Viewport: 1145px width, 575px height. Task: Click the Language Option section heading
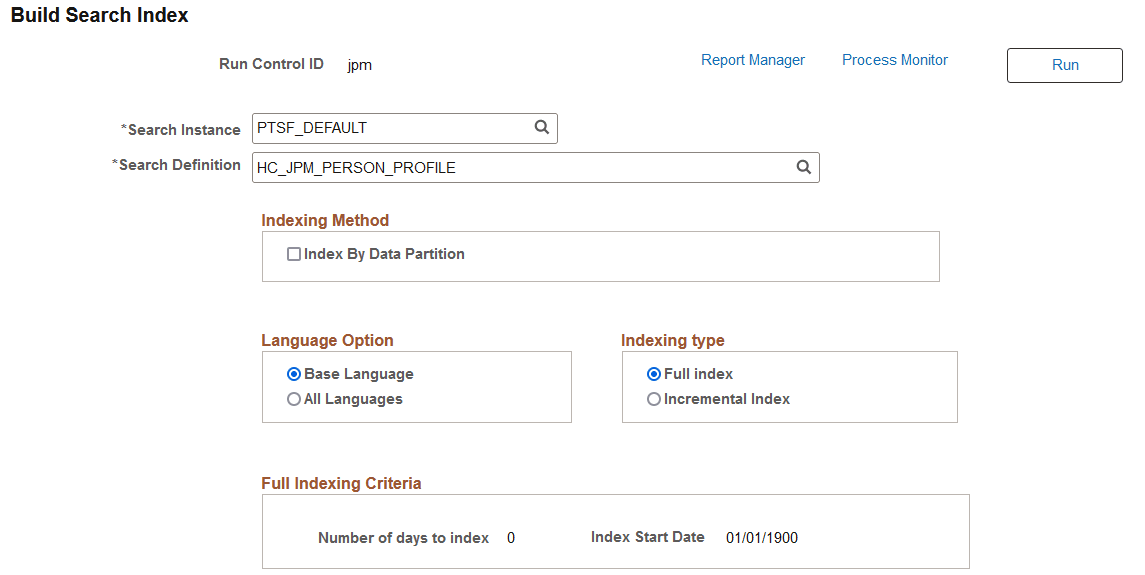(x=327, y=340)
